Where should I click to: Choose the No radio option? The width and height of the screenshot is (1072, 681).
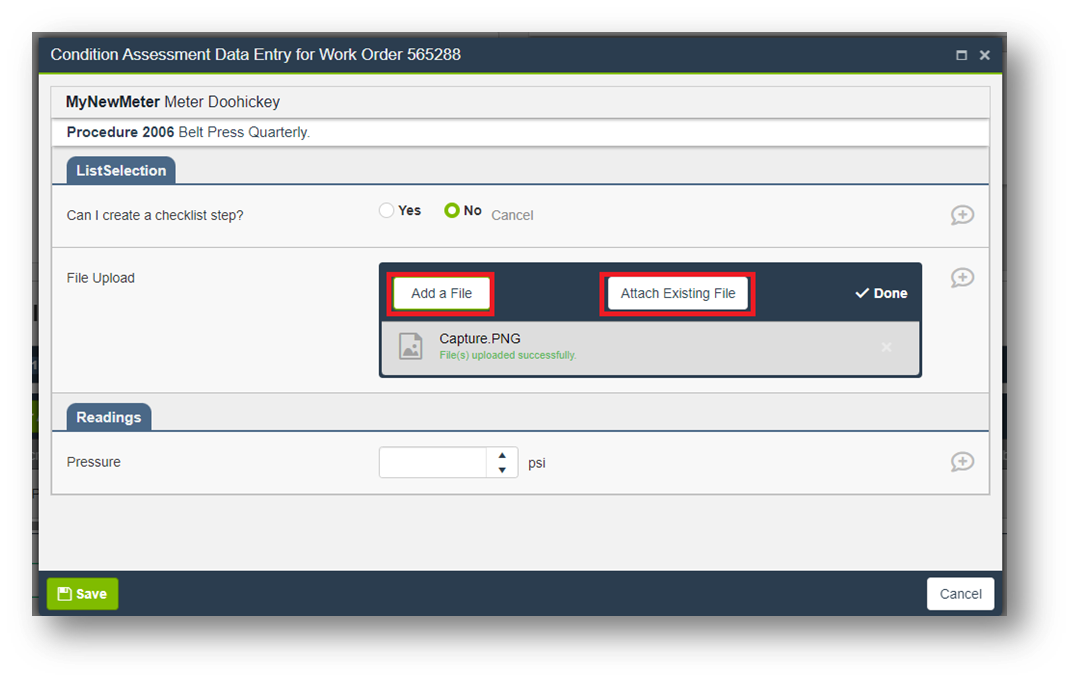tap(452, 211)
